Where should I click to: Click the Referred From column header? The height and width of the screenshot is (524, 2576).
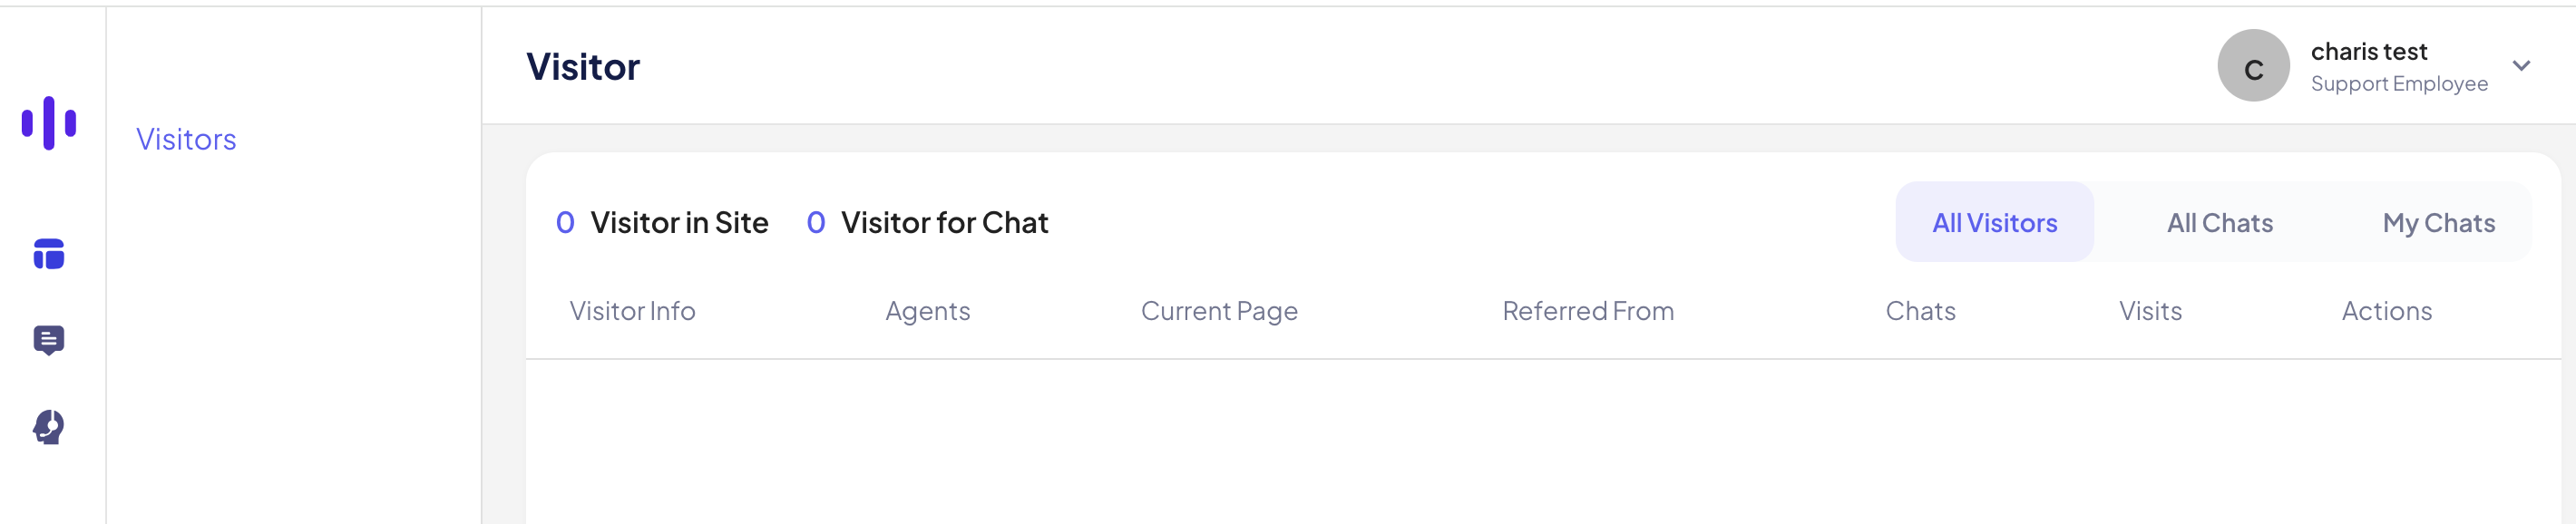tap(1587, 311)
